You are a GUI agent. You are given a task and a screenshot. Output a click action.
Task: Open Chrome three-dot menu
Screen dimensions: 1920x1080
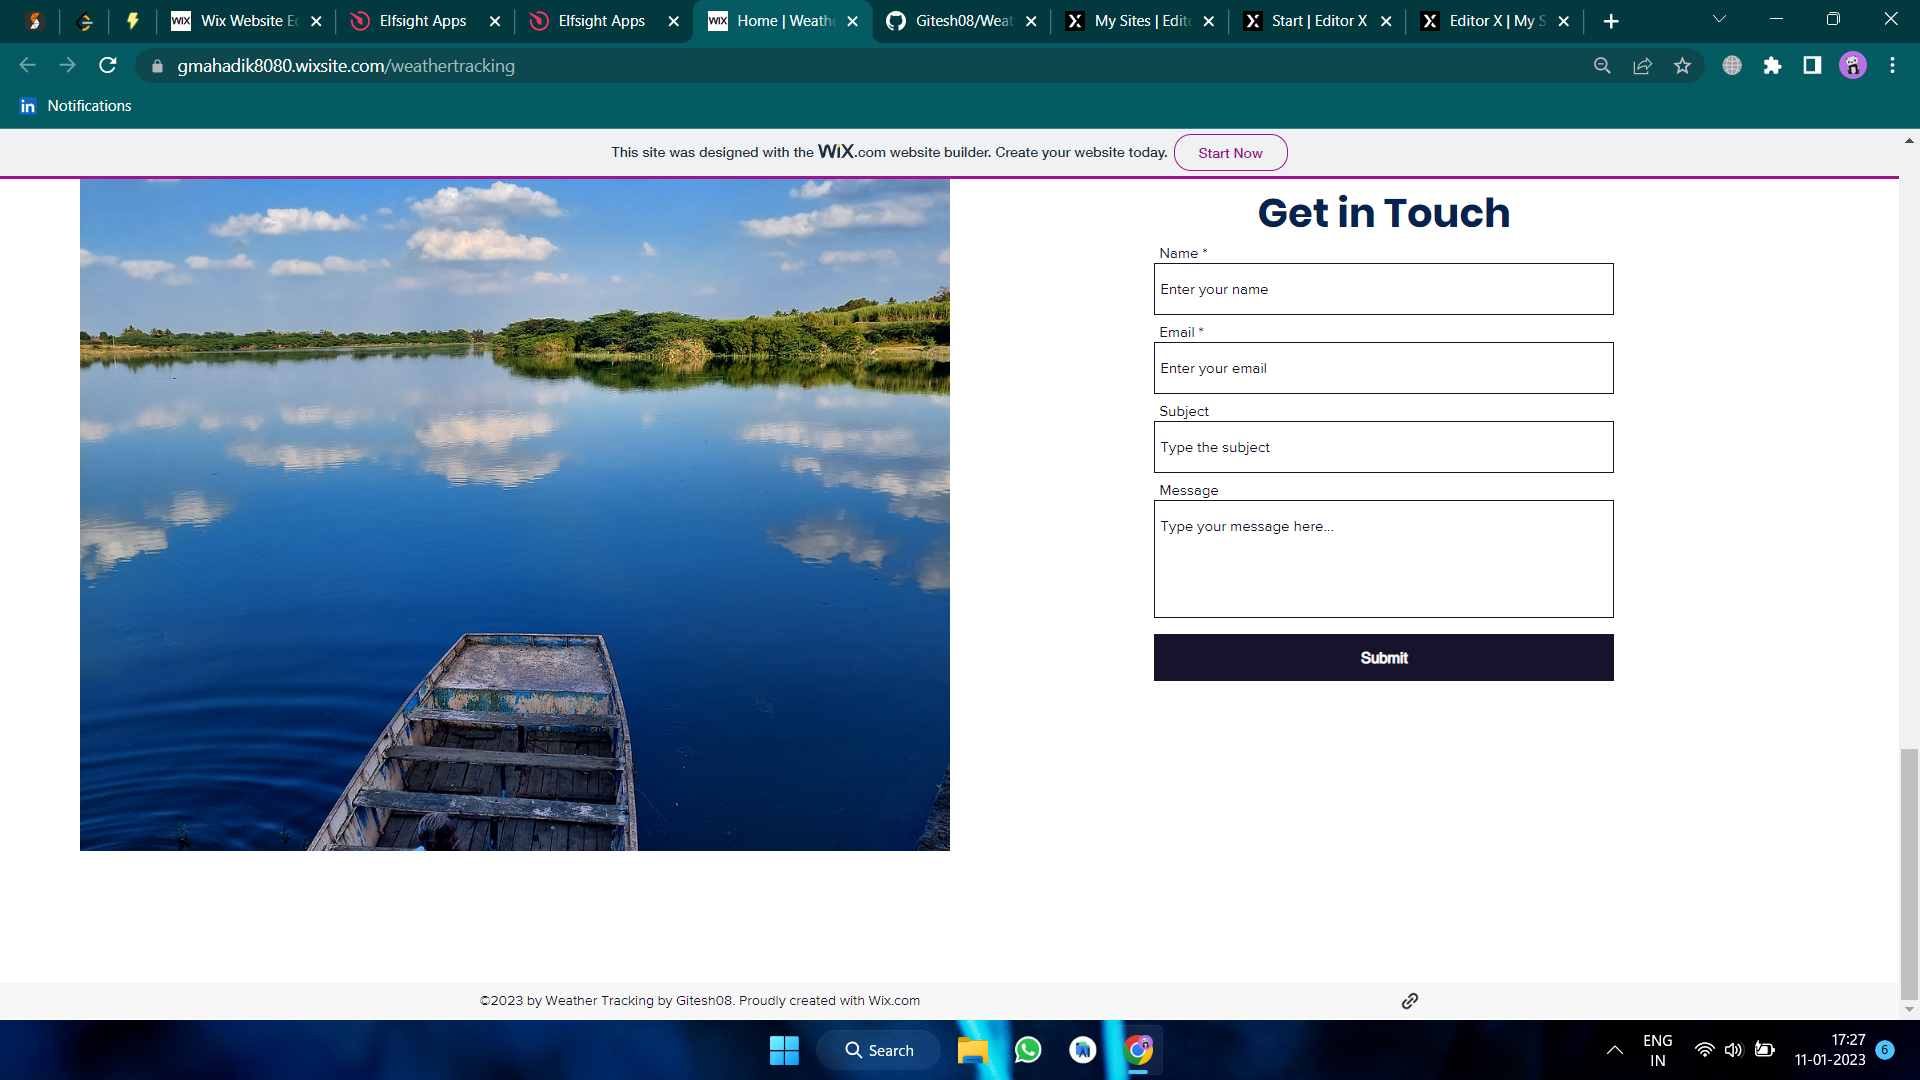[x=1892, y=66]
